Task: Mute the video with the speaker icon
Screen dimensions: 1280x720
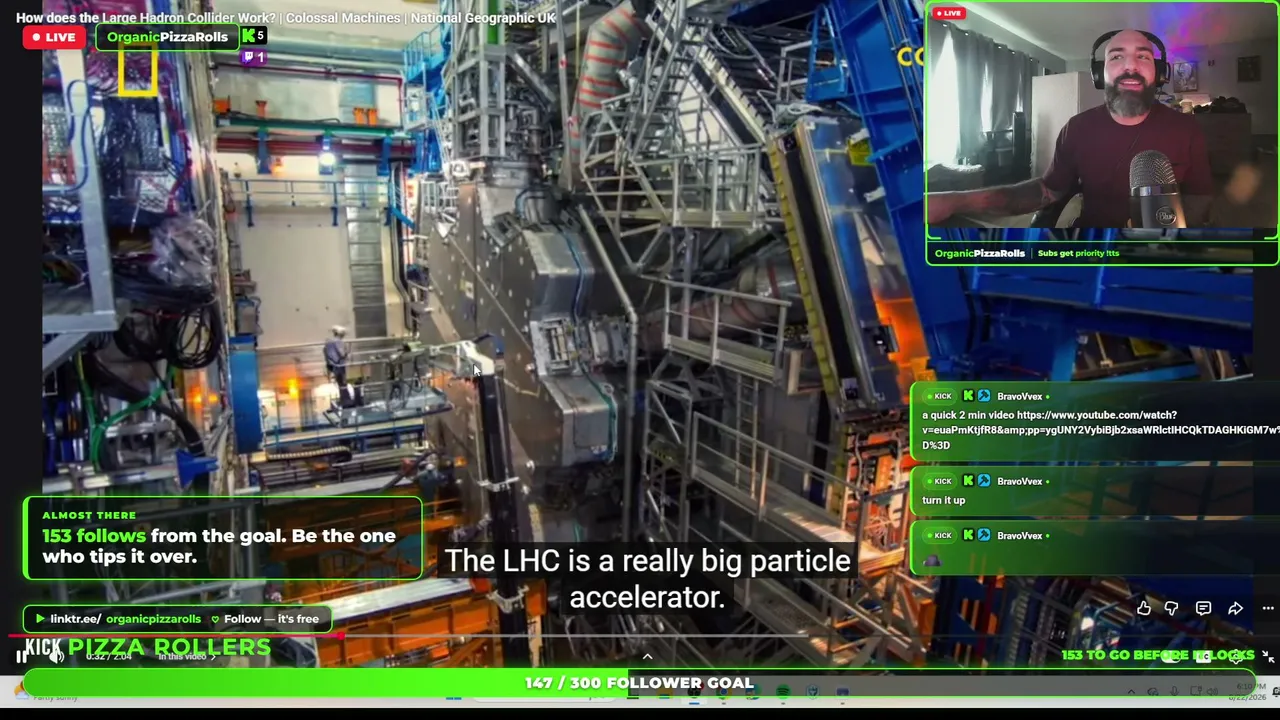Action: pos(57,657)
